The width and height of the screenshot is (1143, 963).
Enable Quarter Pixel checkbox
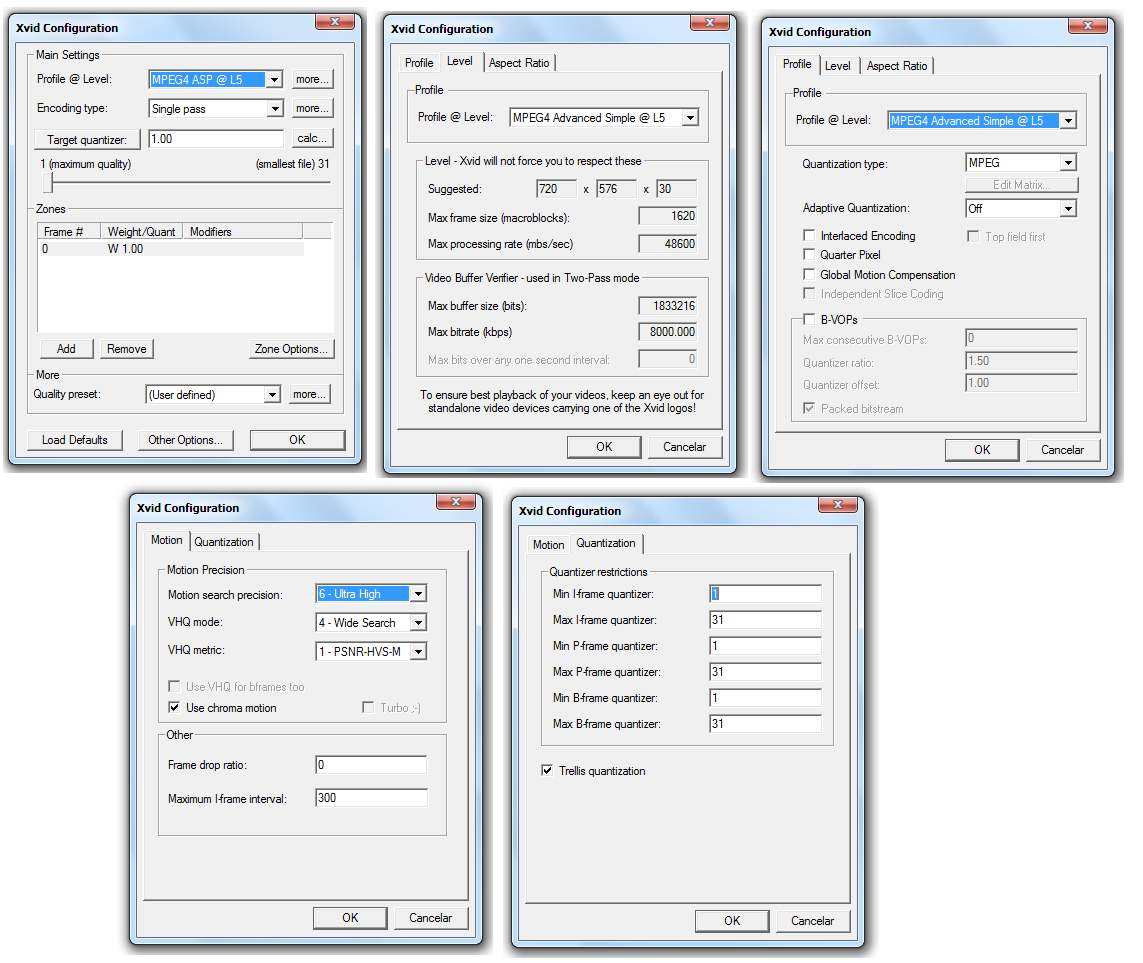pyautogui.click(x=809, y=254)
